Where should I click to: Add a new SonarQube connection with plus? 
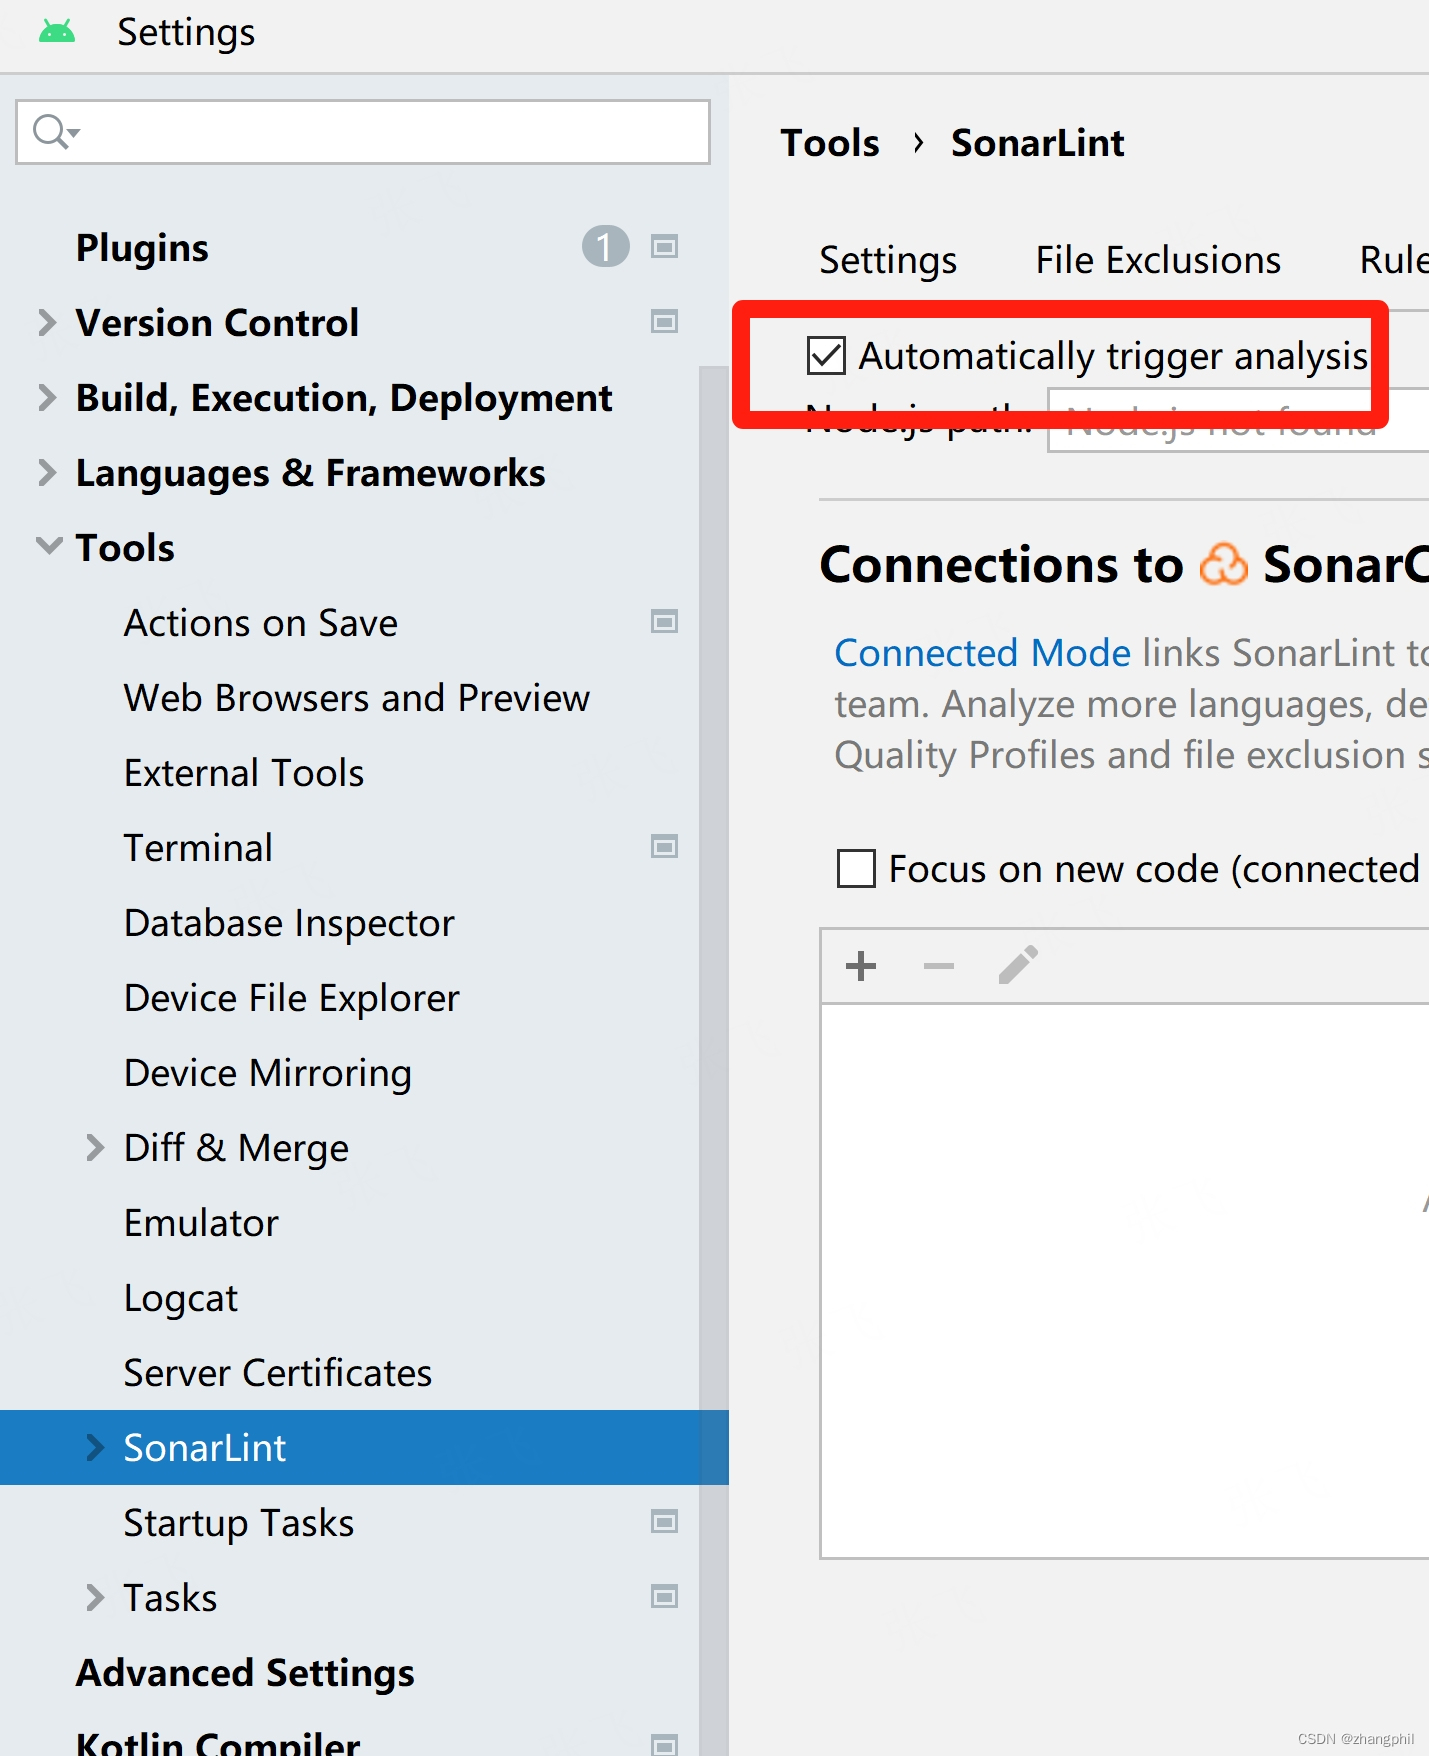pyautogui.click(x=860, y=966)
